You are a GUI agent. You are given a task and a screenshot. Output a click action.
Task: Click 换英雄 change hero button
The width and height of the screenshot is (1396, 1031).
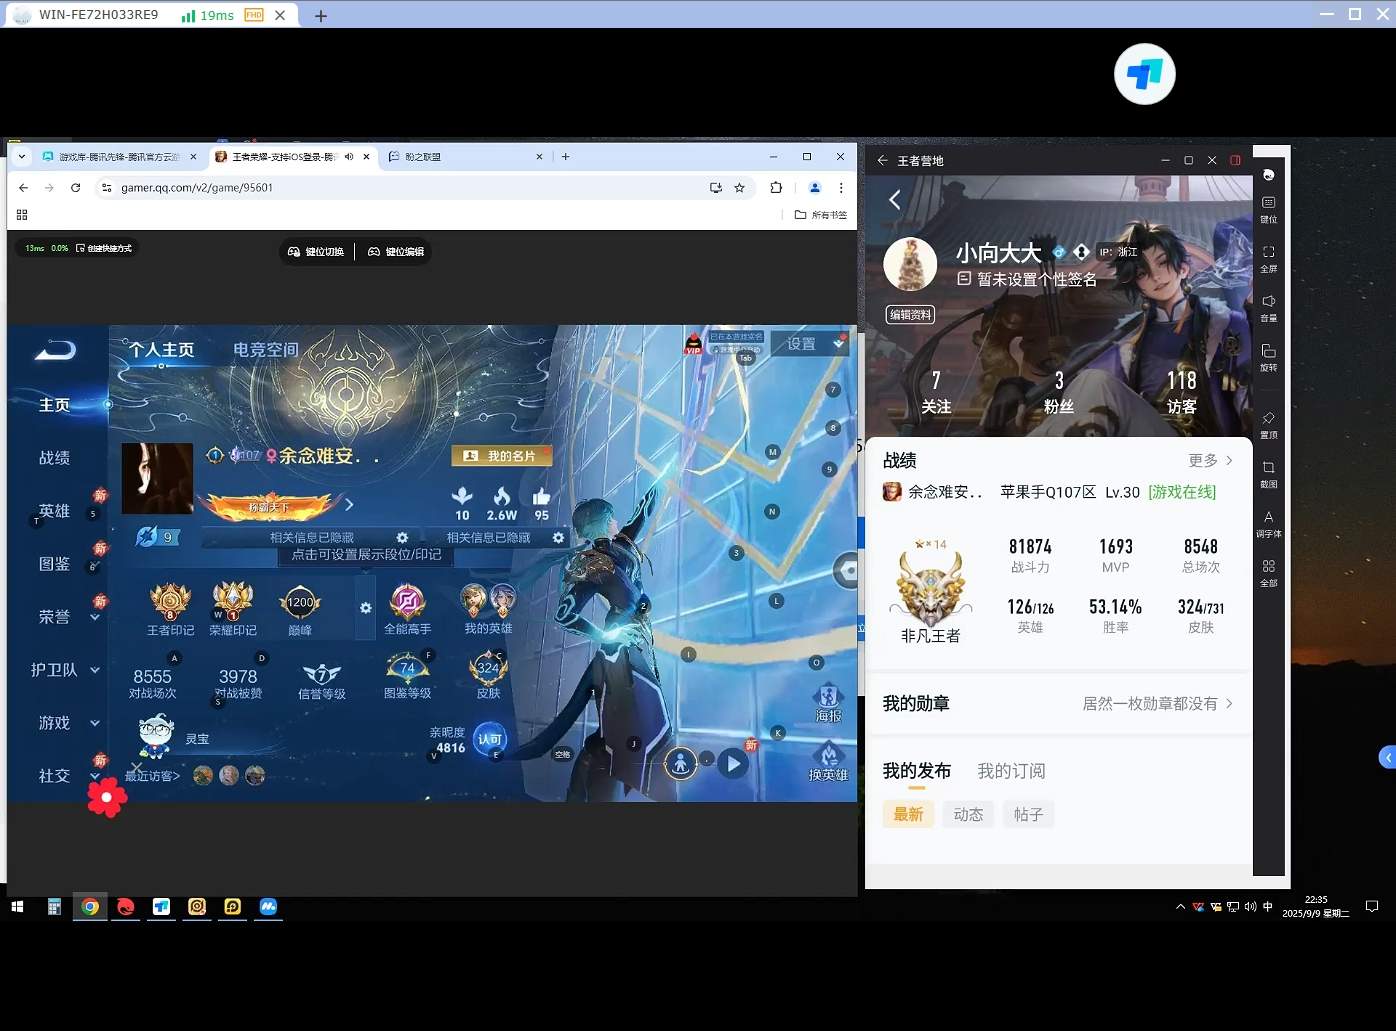click(x=828, y=762)
